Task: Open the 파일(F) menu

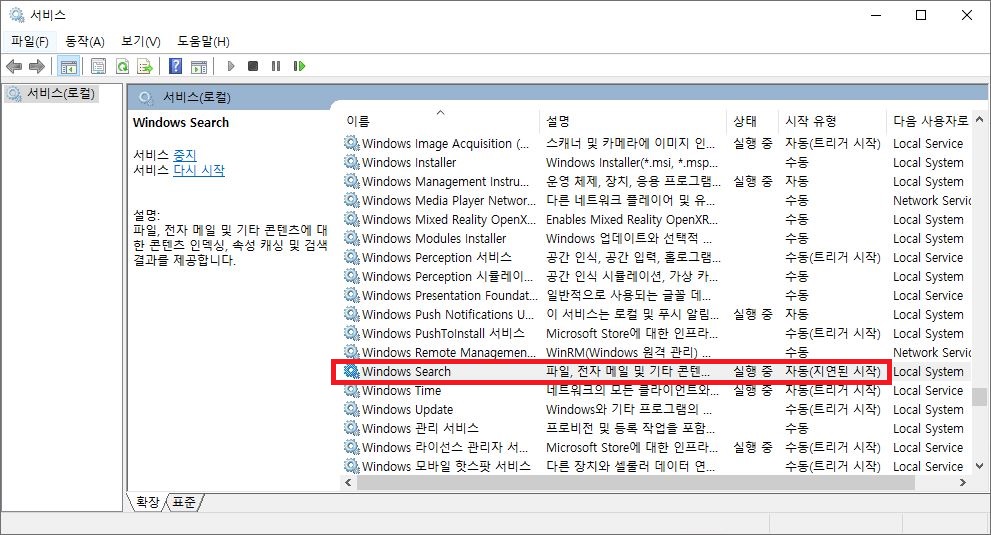Action: coord(30,41)
